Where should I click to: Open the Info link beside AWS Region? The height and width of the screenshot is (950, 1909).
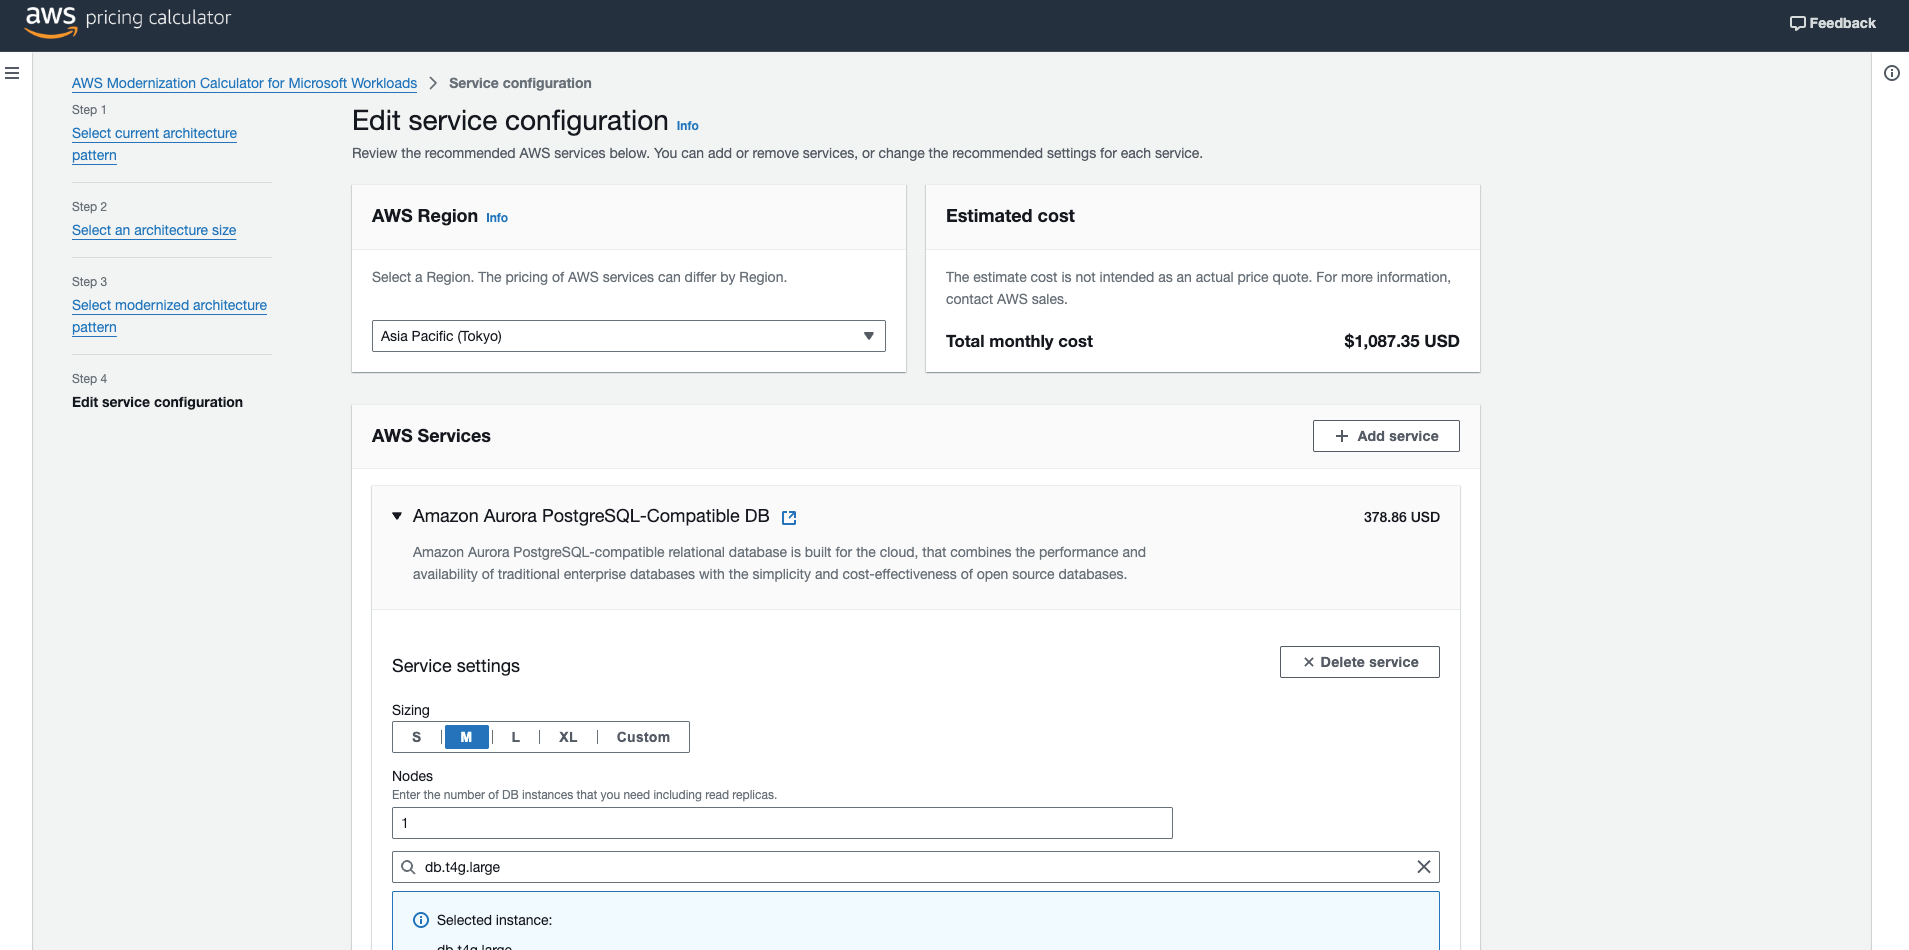click(497, 218)
